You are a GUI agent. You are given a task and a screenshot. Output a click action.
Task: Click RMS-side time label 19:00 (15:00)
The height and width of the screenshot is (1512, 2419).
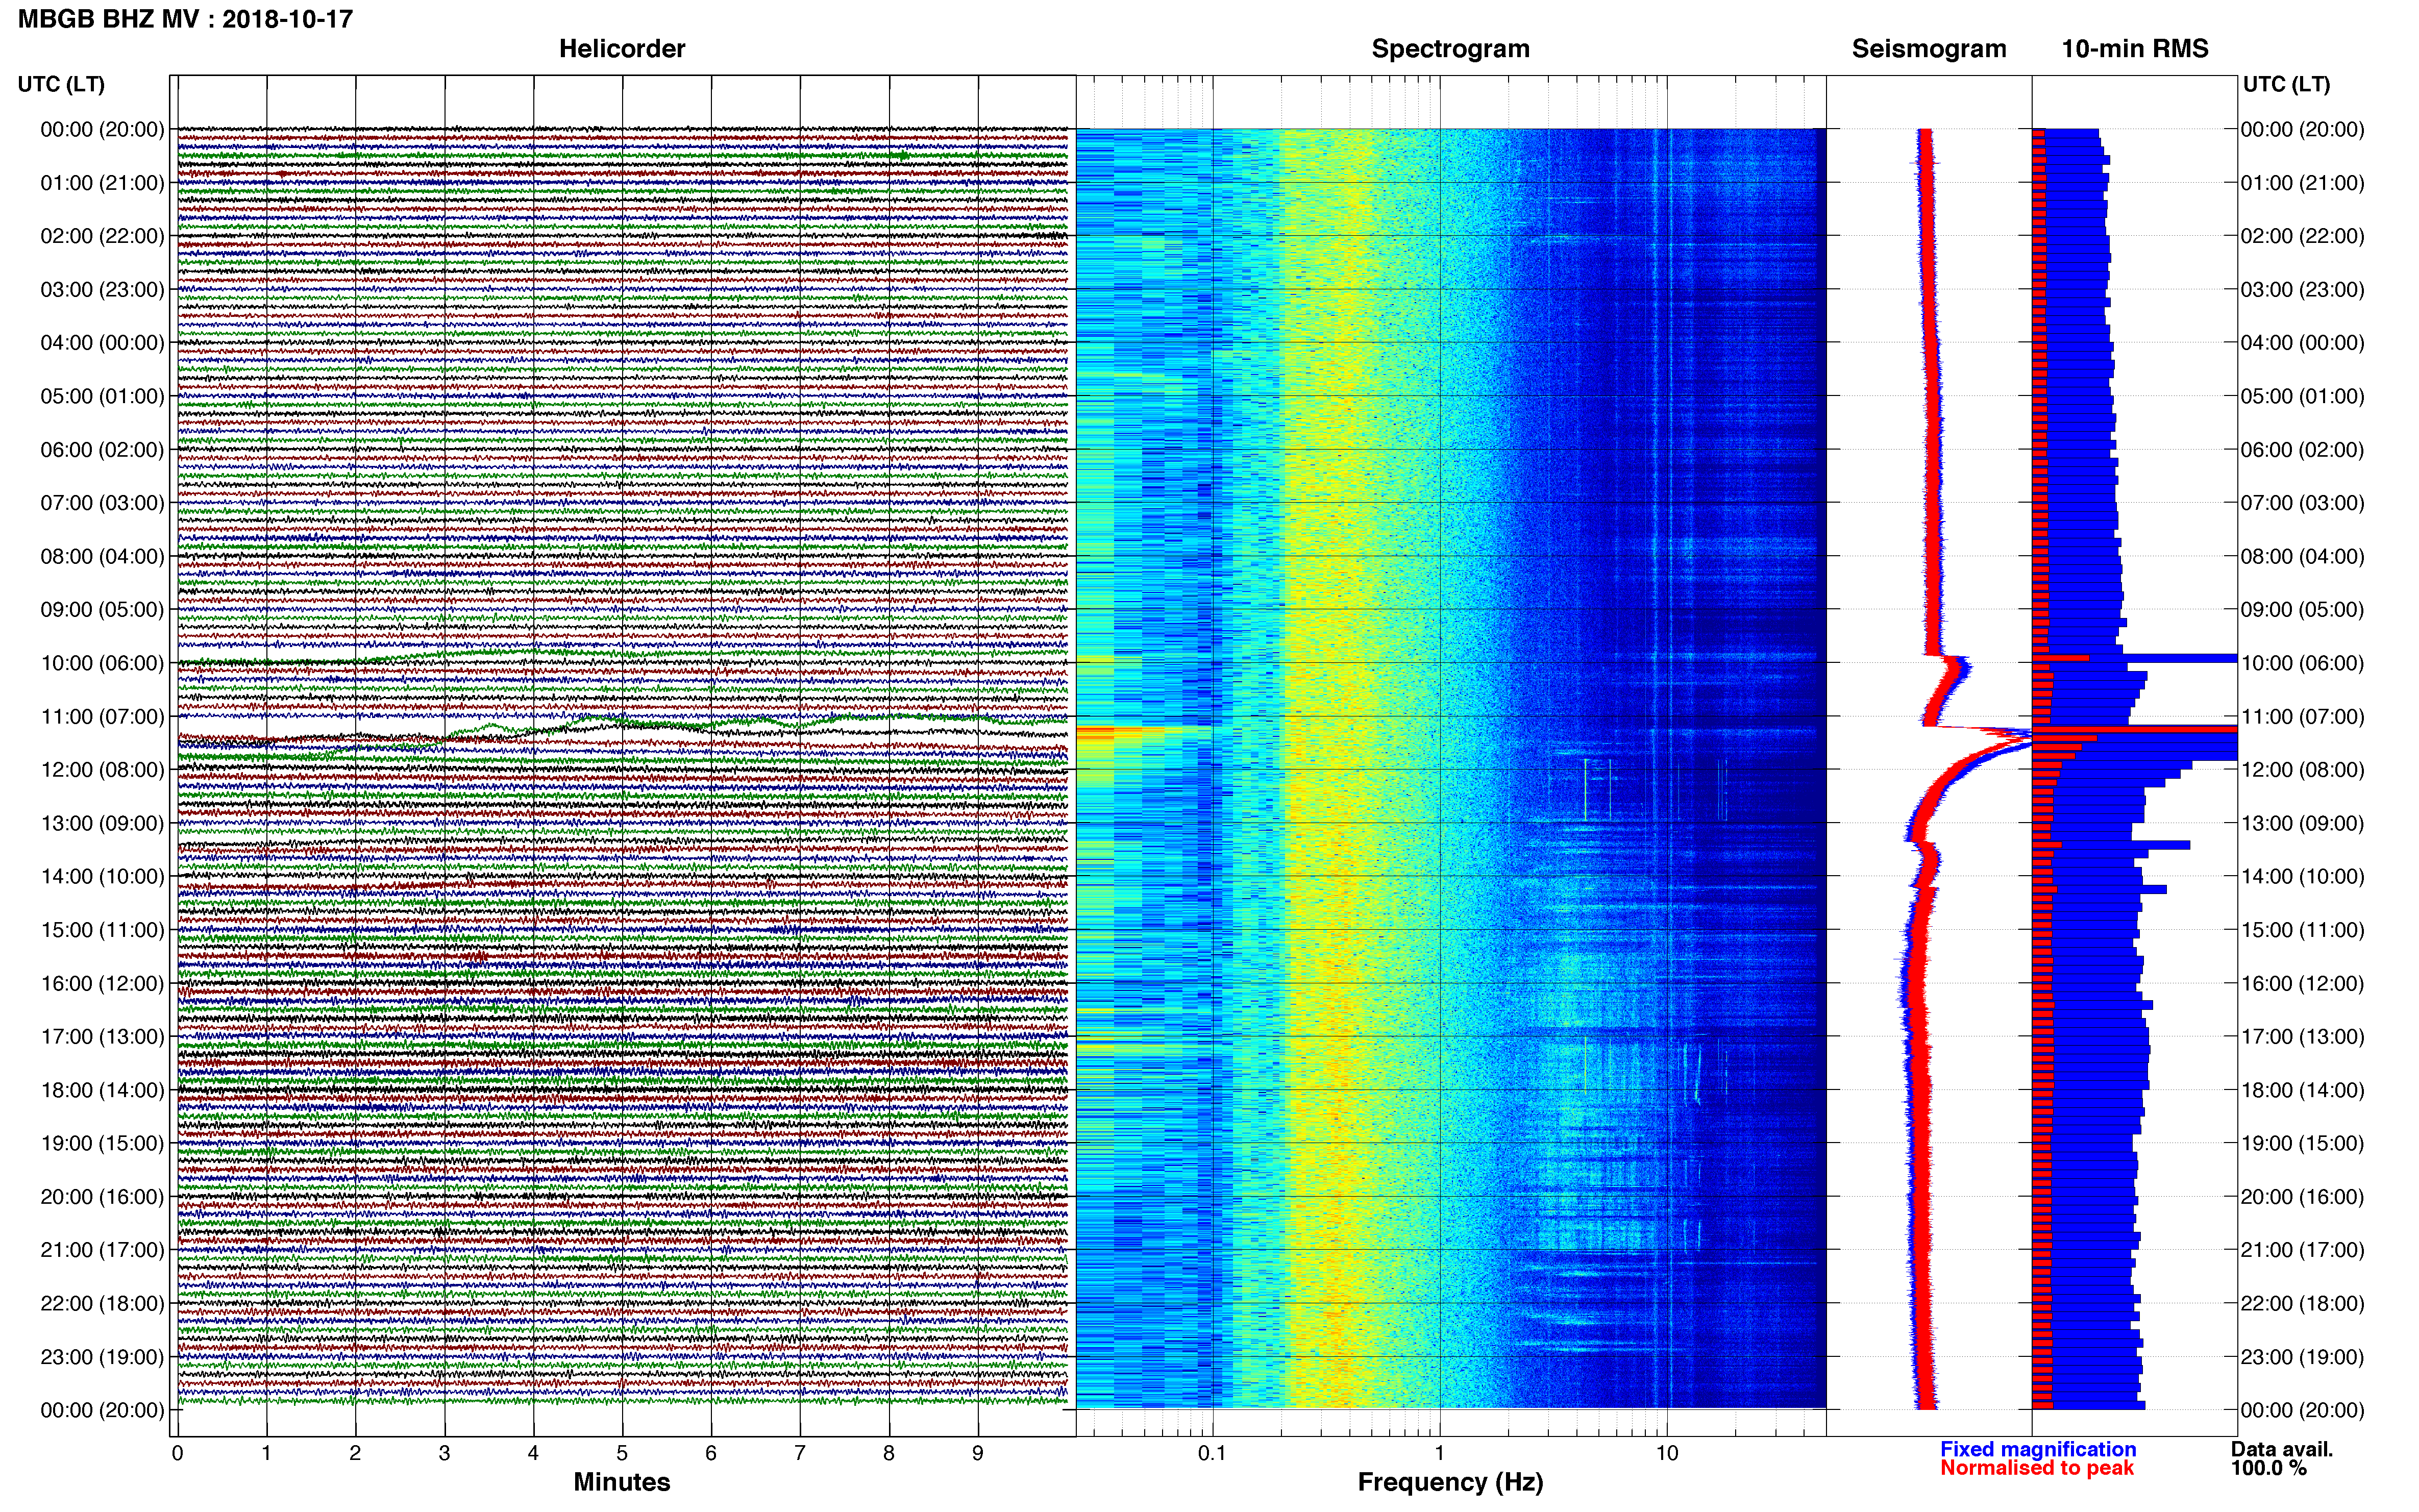click(2303, 1143)
